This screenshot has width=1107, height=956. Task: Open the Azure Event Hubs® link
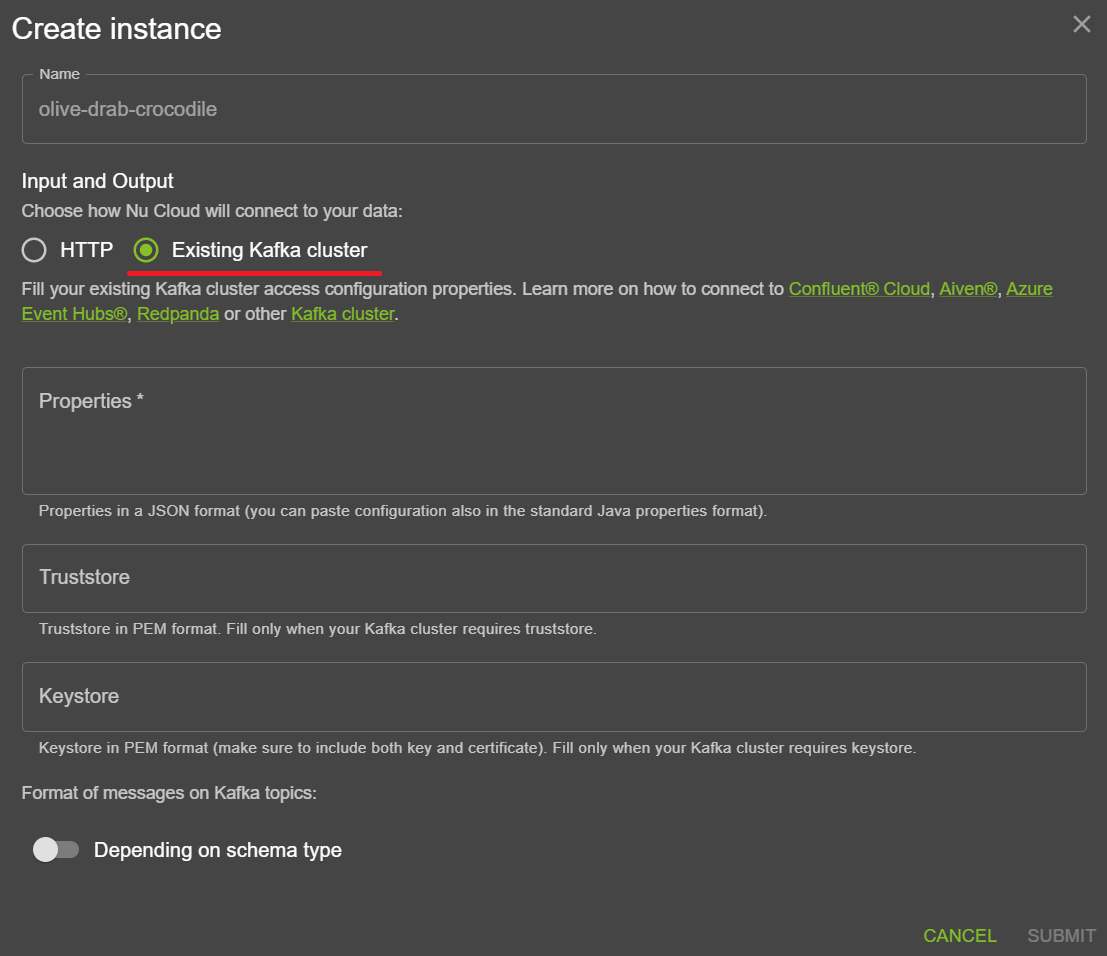[x=1029, y=289]
